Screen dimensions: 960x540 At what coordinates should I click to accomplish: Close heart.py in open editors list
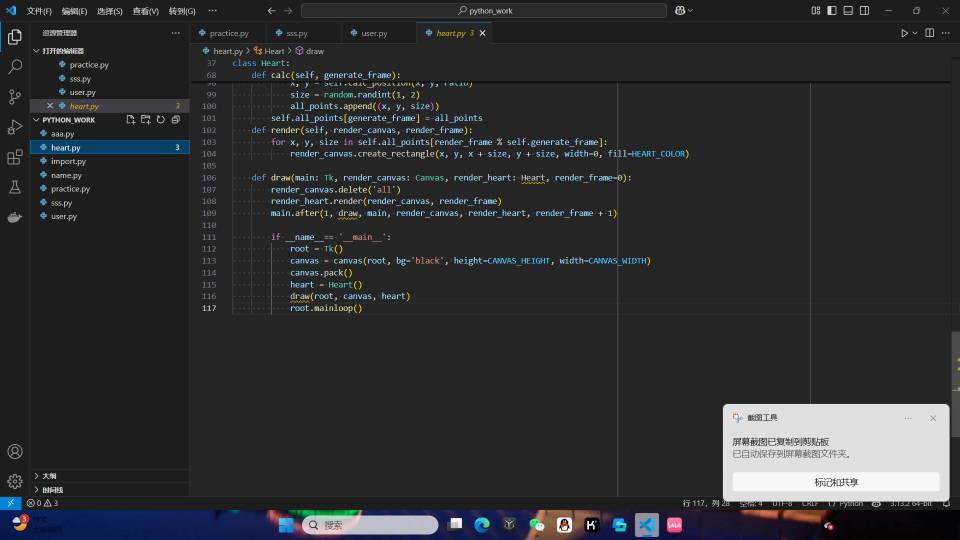[x=50, y=106]
